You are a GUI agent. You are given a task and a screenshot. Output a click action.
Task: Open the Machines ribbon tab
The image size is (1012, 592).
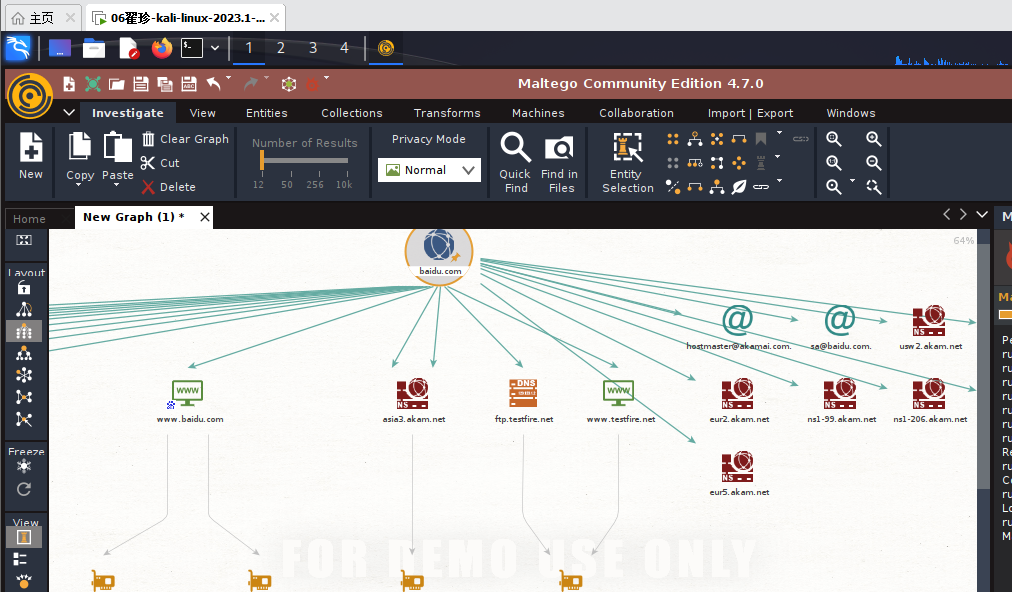(x=538, y=113)
